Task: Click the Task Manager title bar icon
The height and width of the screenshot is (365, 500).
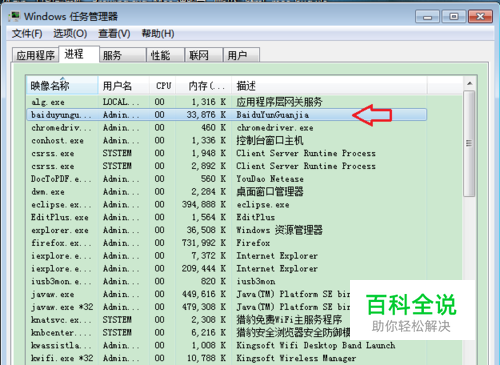Action: 14,16
